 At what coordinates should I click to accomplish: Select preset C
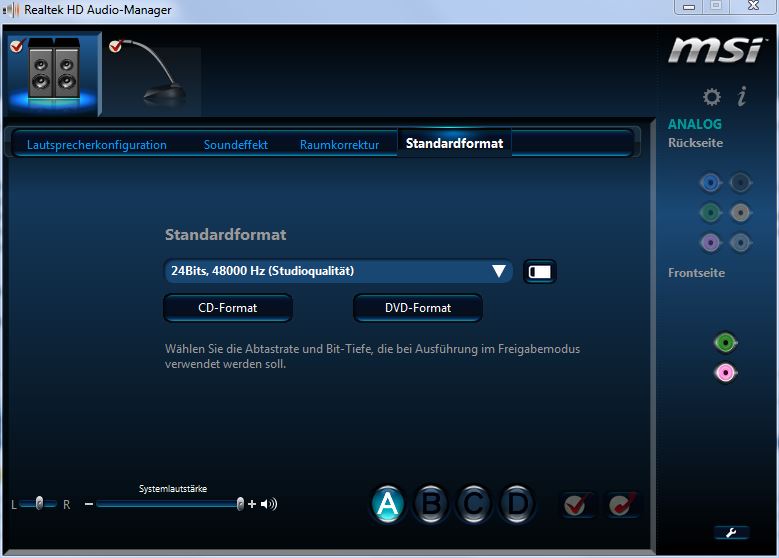pyautogui.click(x=474, y=504)
